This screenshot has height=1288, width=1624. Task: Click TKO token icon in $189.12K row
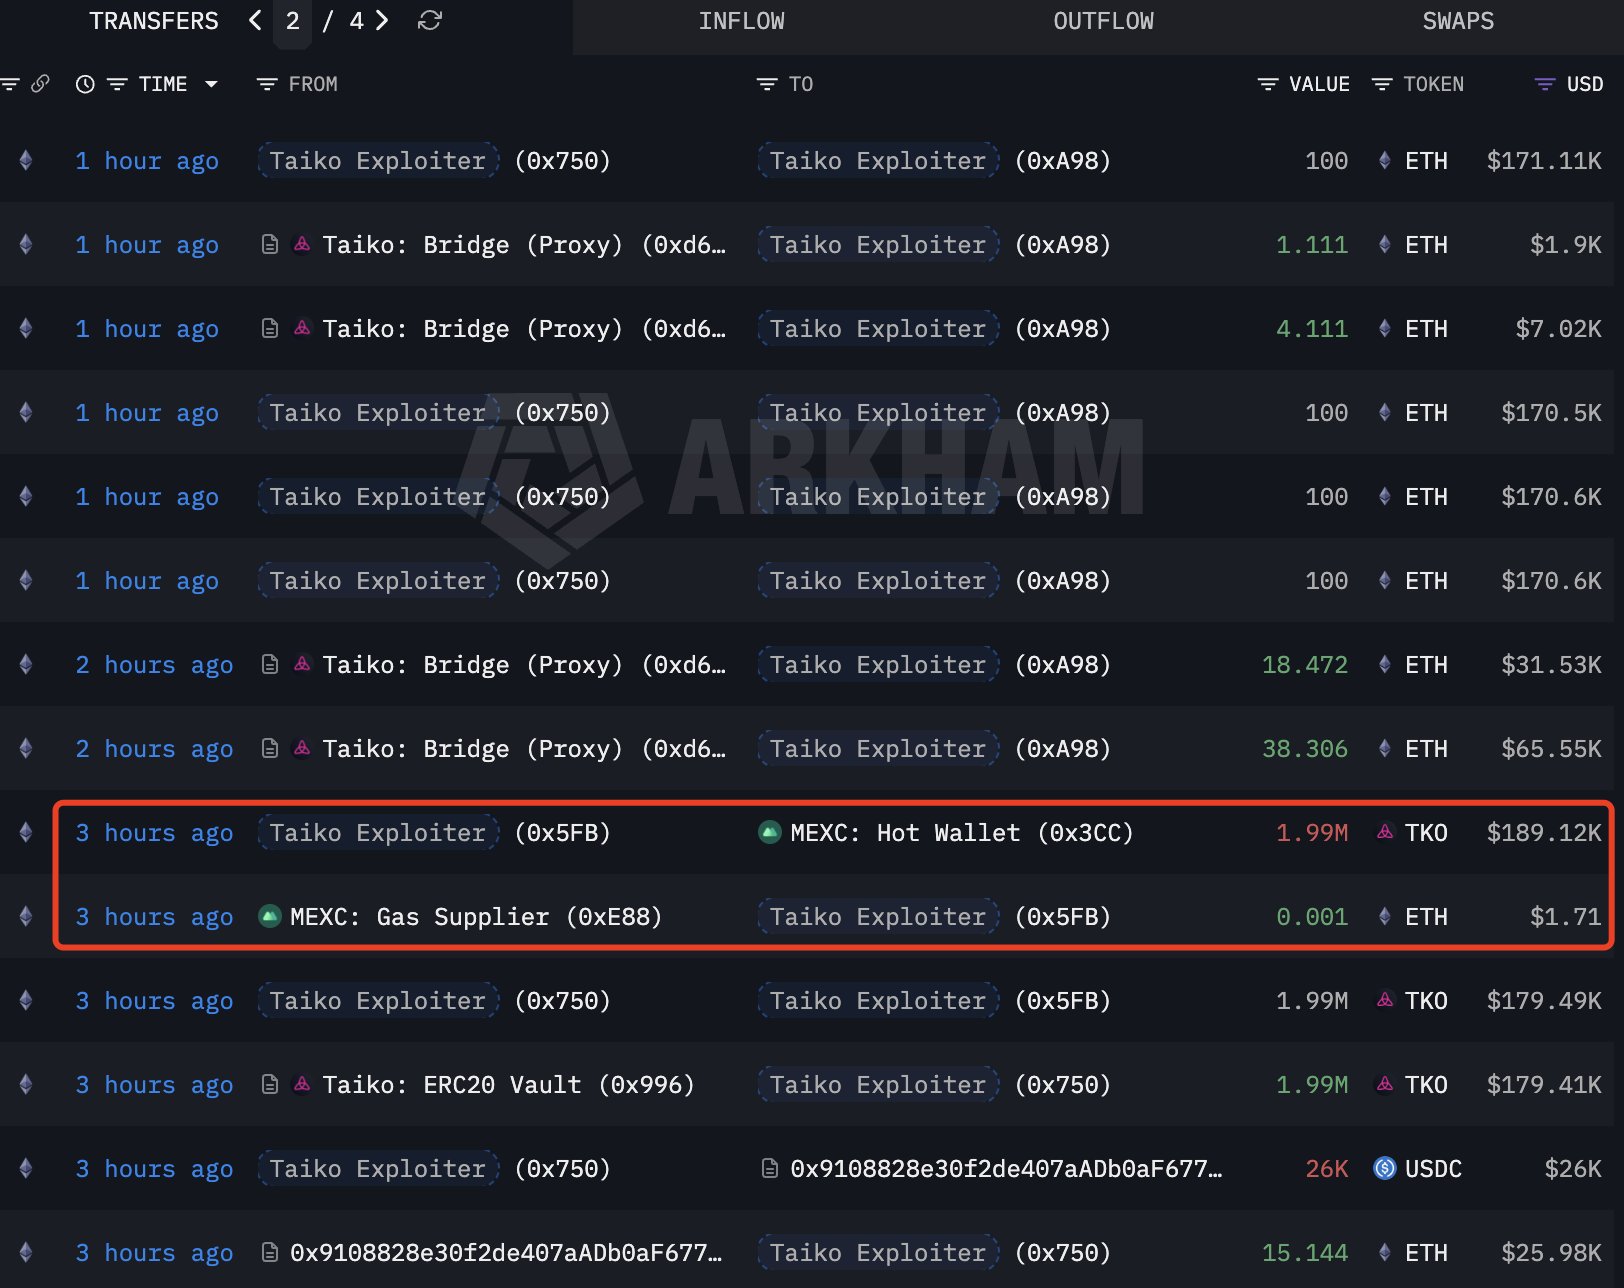pos(1385,832)
